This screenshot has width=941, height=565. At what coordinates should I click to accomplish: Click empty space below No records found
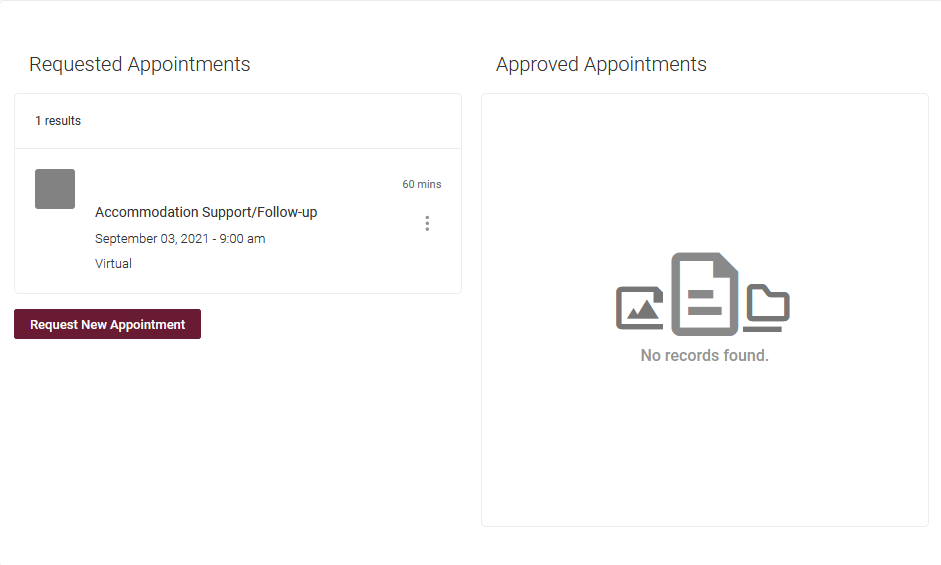(704, 450)
